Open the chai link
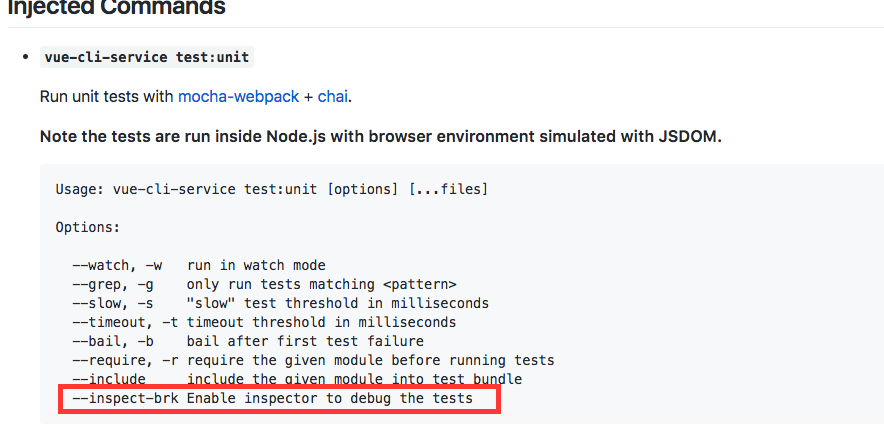The image size is (884, 442). (x=333, y=97)
